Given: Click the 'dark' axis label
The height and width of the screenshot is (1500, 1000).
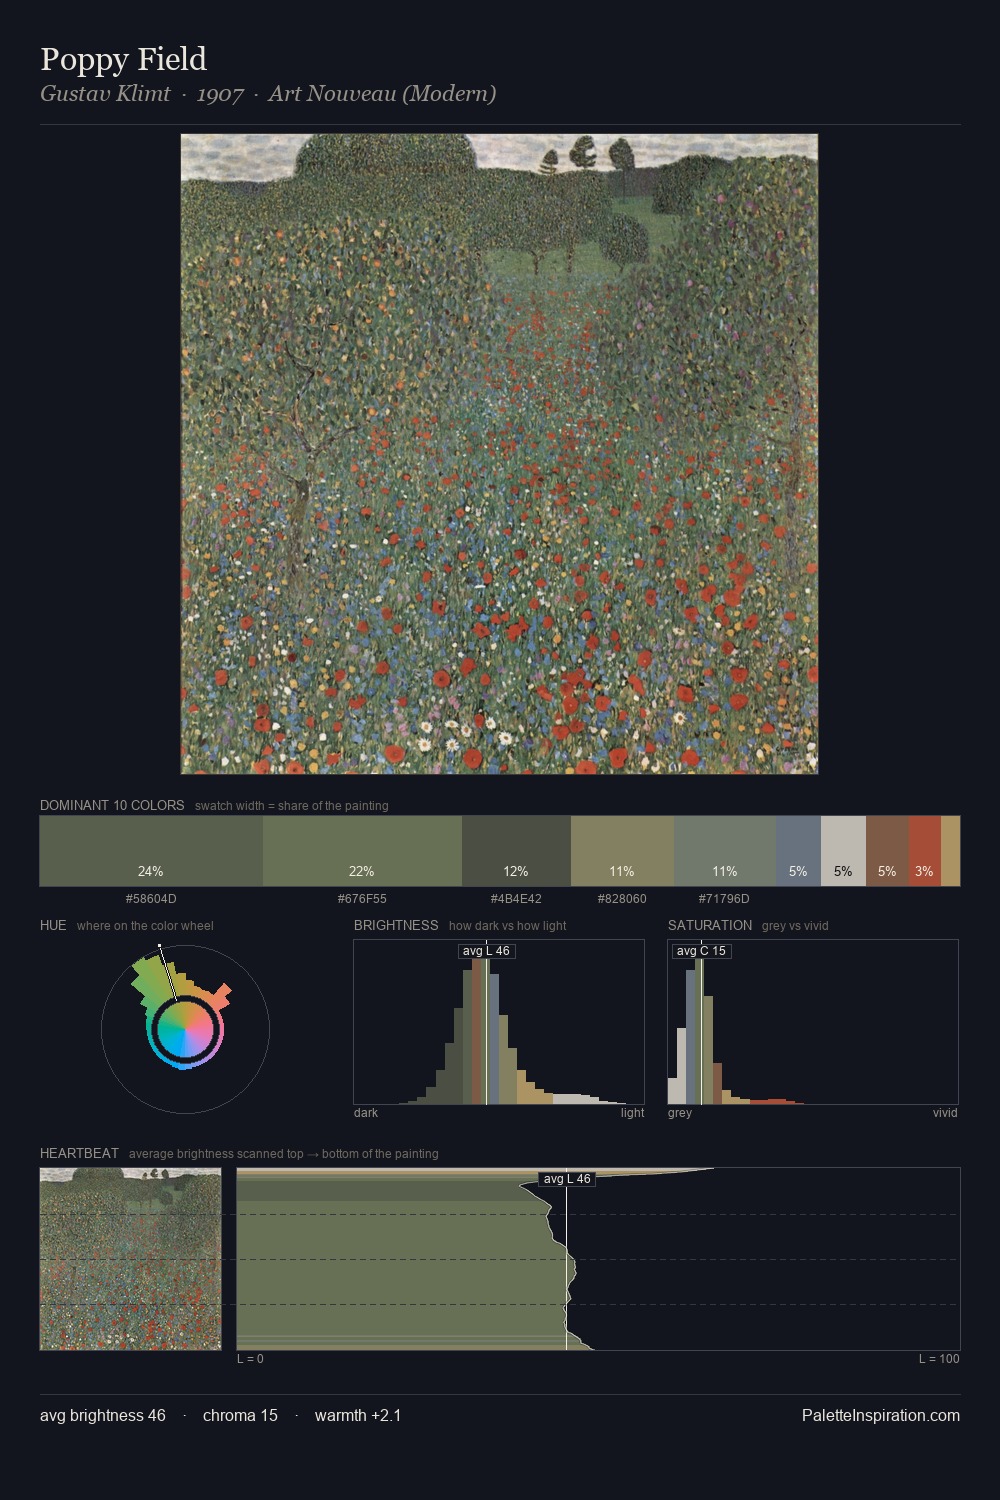Looking at the screenshot, I should (x=366, y=1113).
